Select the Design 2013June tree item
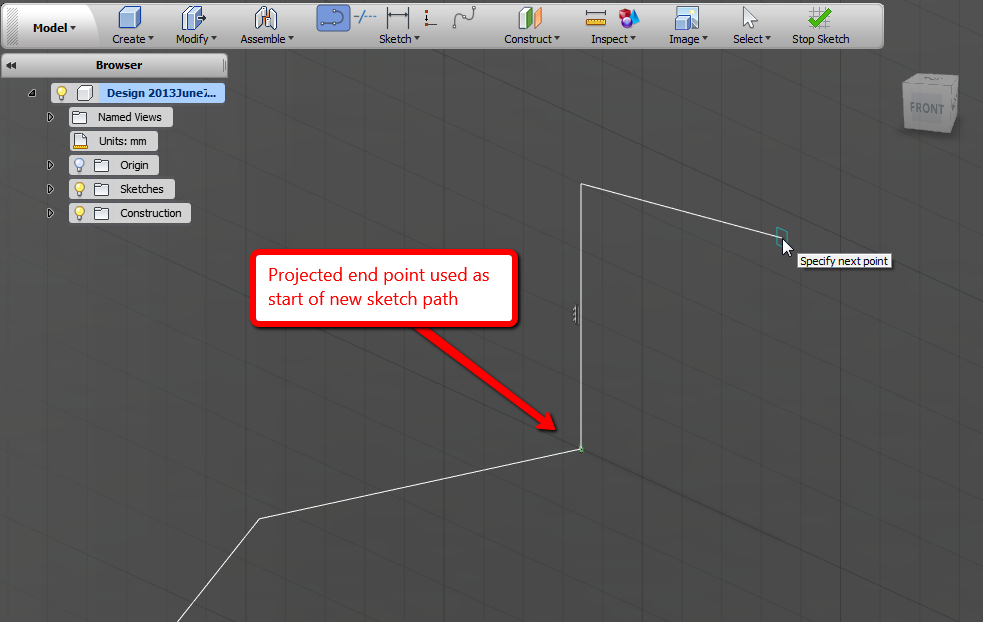 tap(161, 93)
